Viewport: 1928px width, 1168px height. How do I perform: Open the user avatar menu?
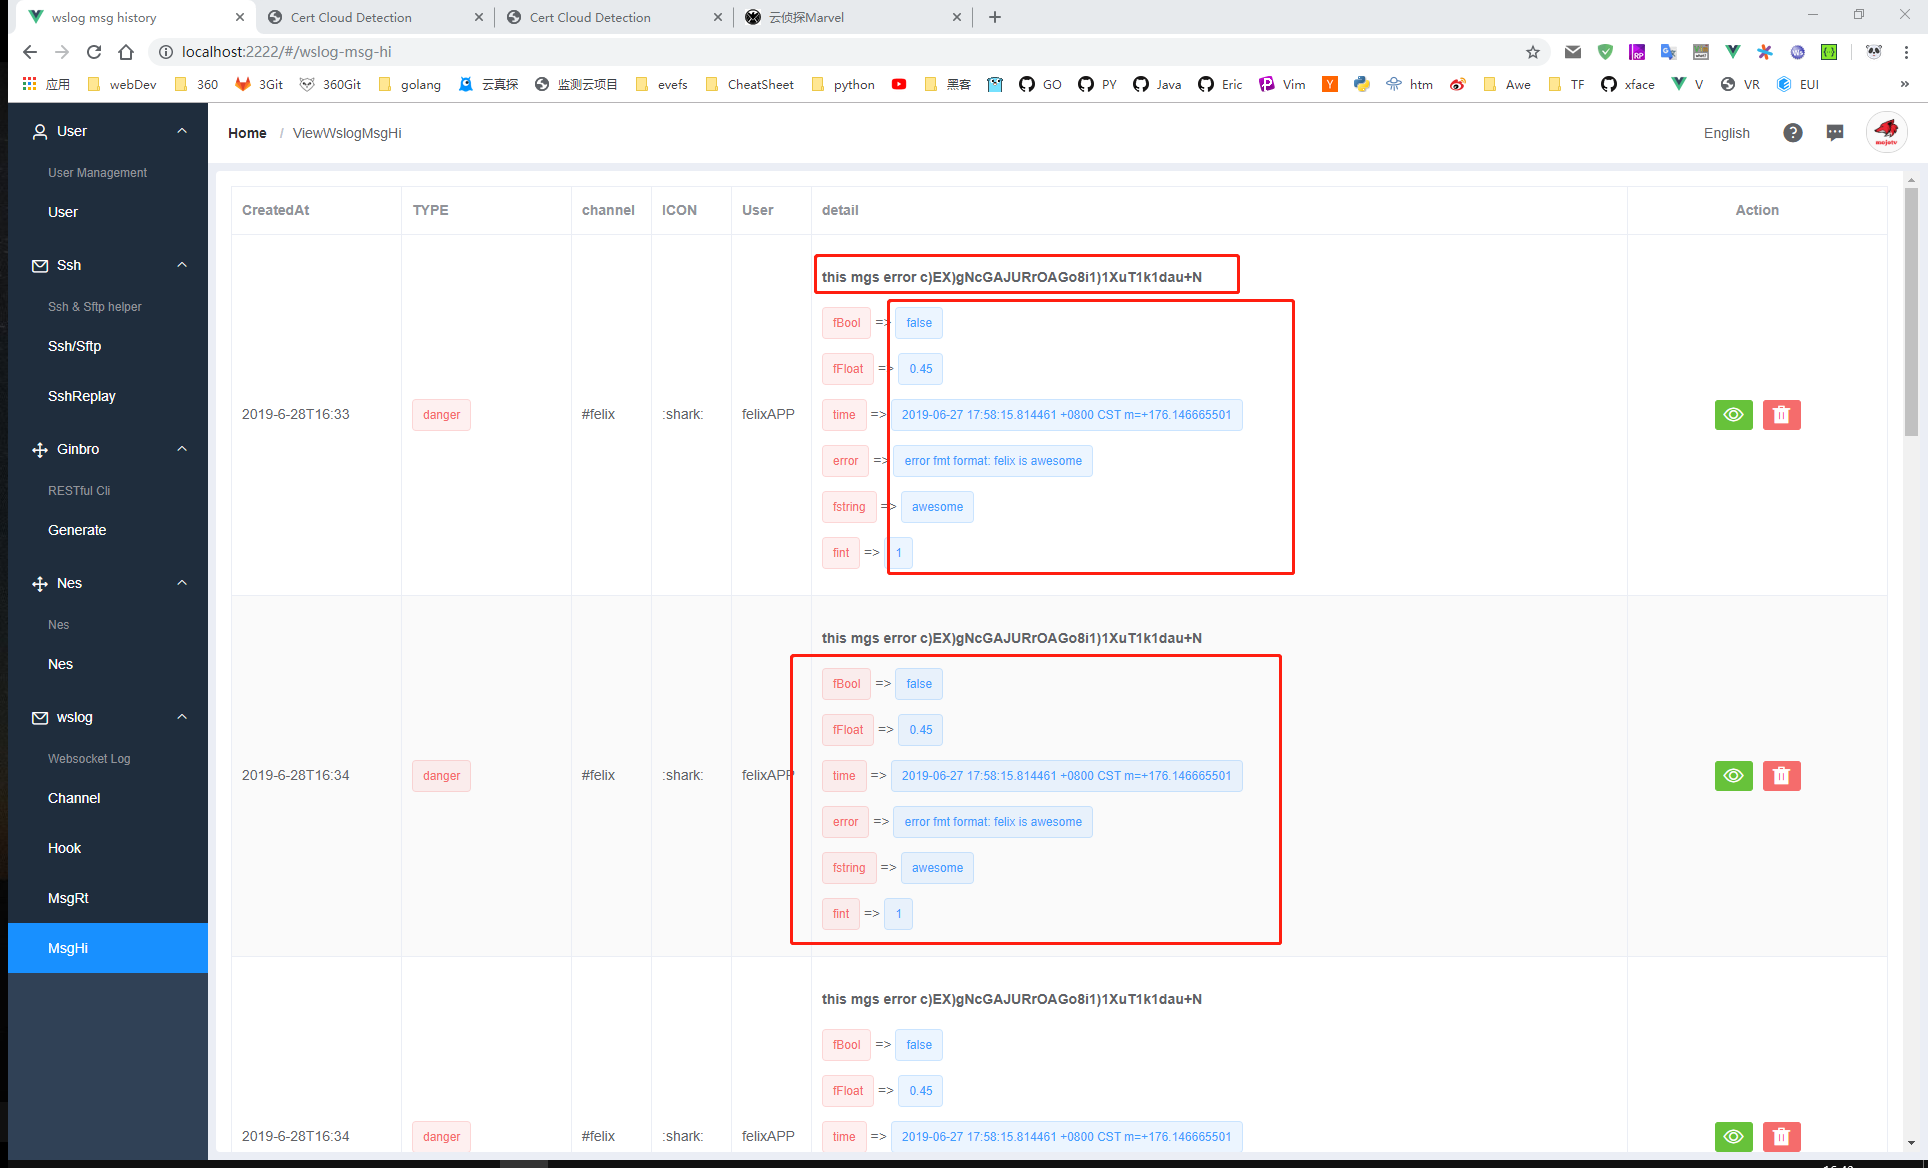(x=1886, y=132)
